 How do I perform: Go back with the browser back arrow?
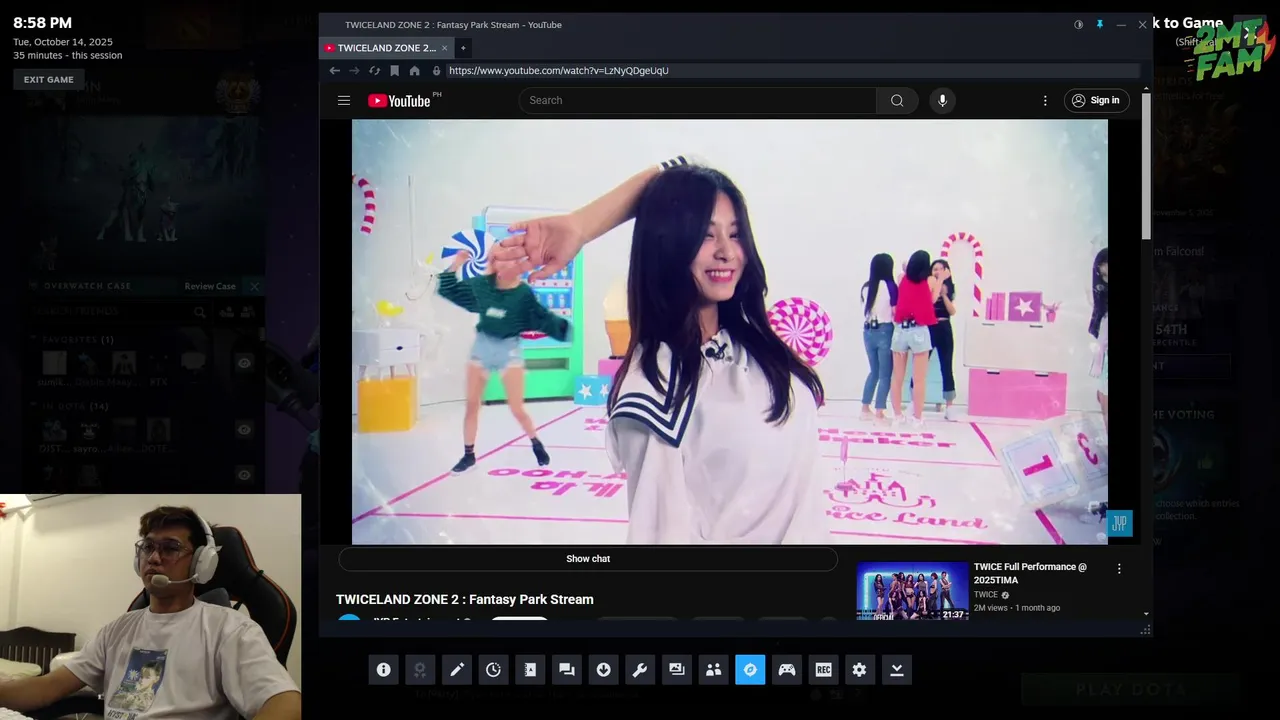(335, 71)
